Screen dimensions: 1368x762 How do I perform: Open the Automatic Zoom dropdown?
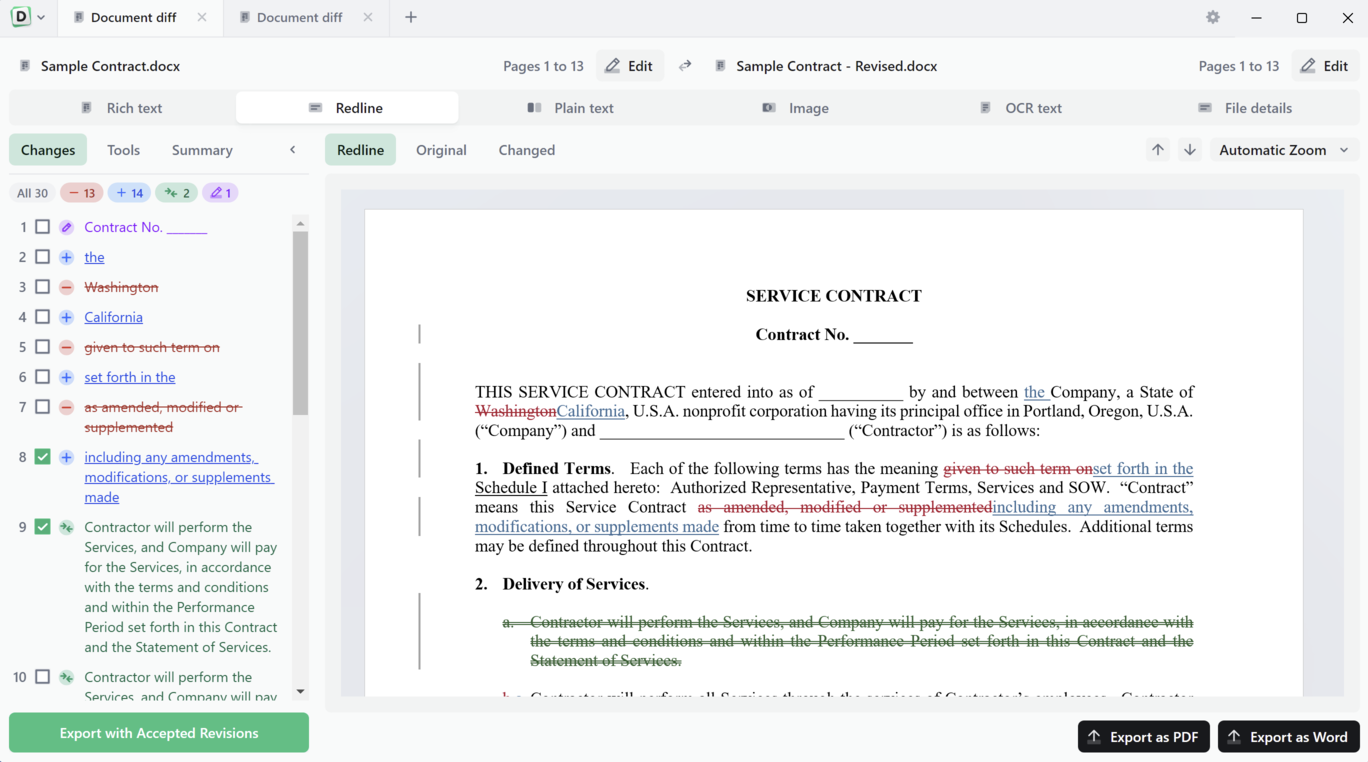pyautogui.click(x=1283, y=150)
